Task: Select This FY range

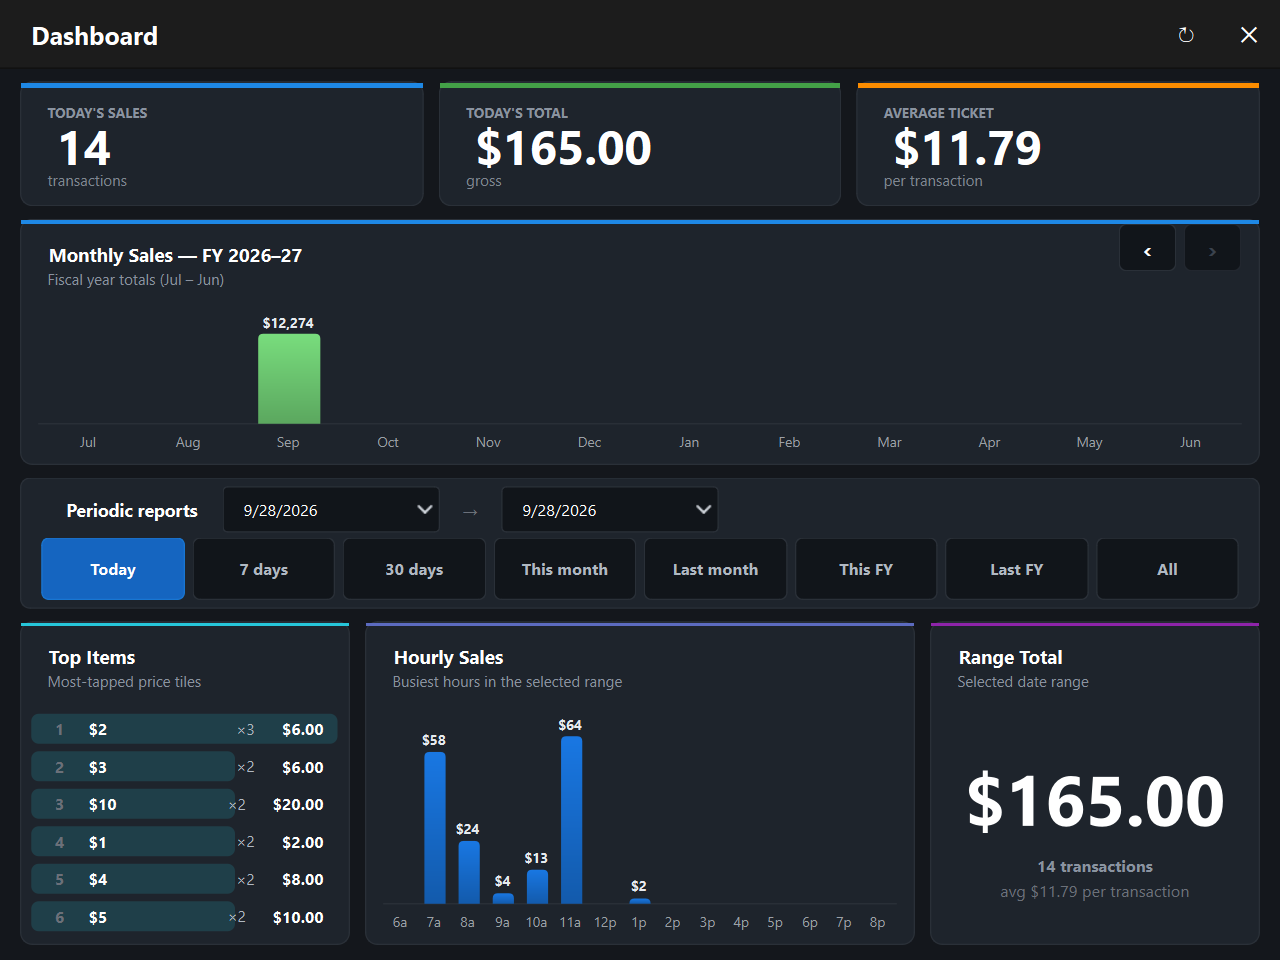Action: coord(866,569)
